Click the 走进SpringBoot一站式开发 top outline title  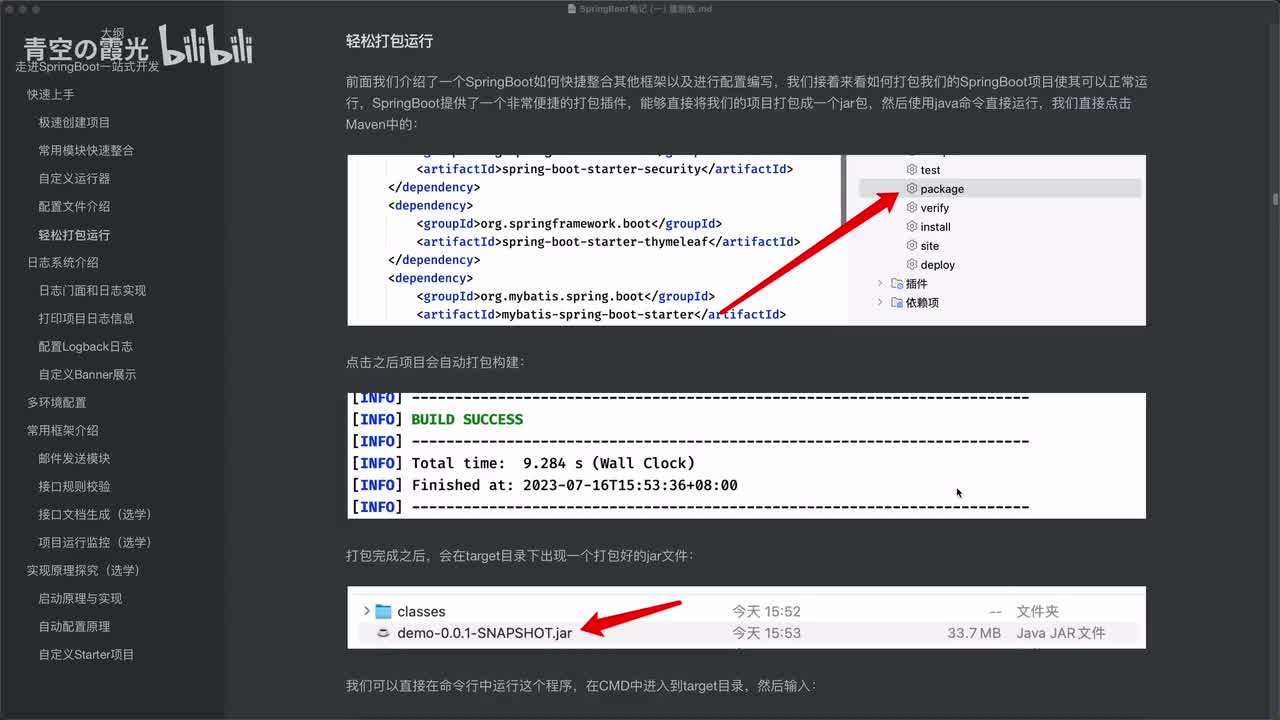pyautogui.click(x=88, y=66)
